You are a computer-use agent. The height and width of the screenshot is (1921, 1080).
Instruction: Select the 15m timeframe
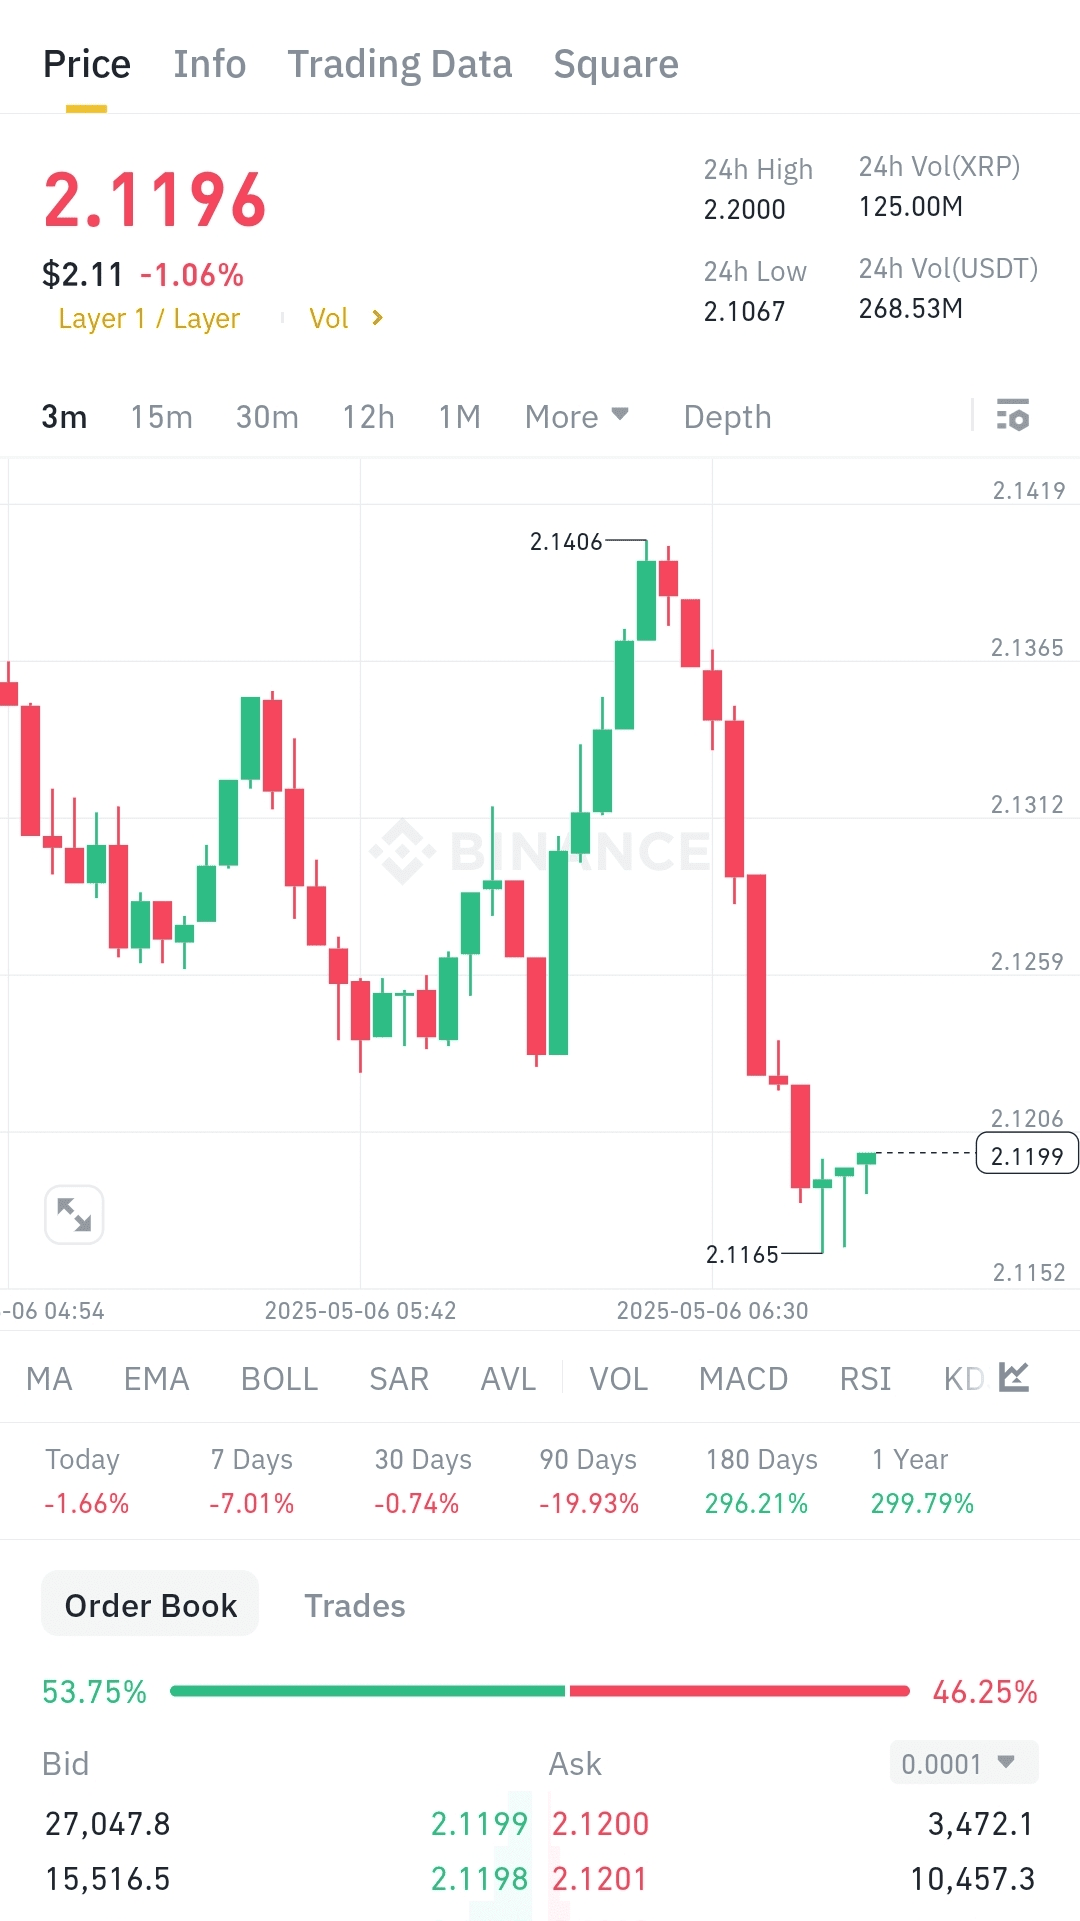(161, 416)
